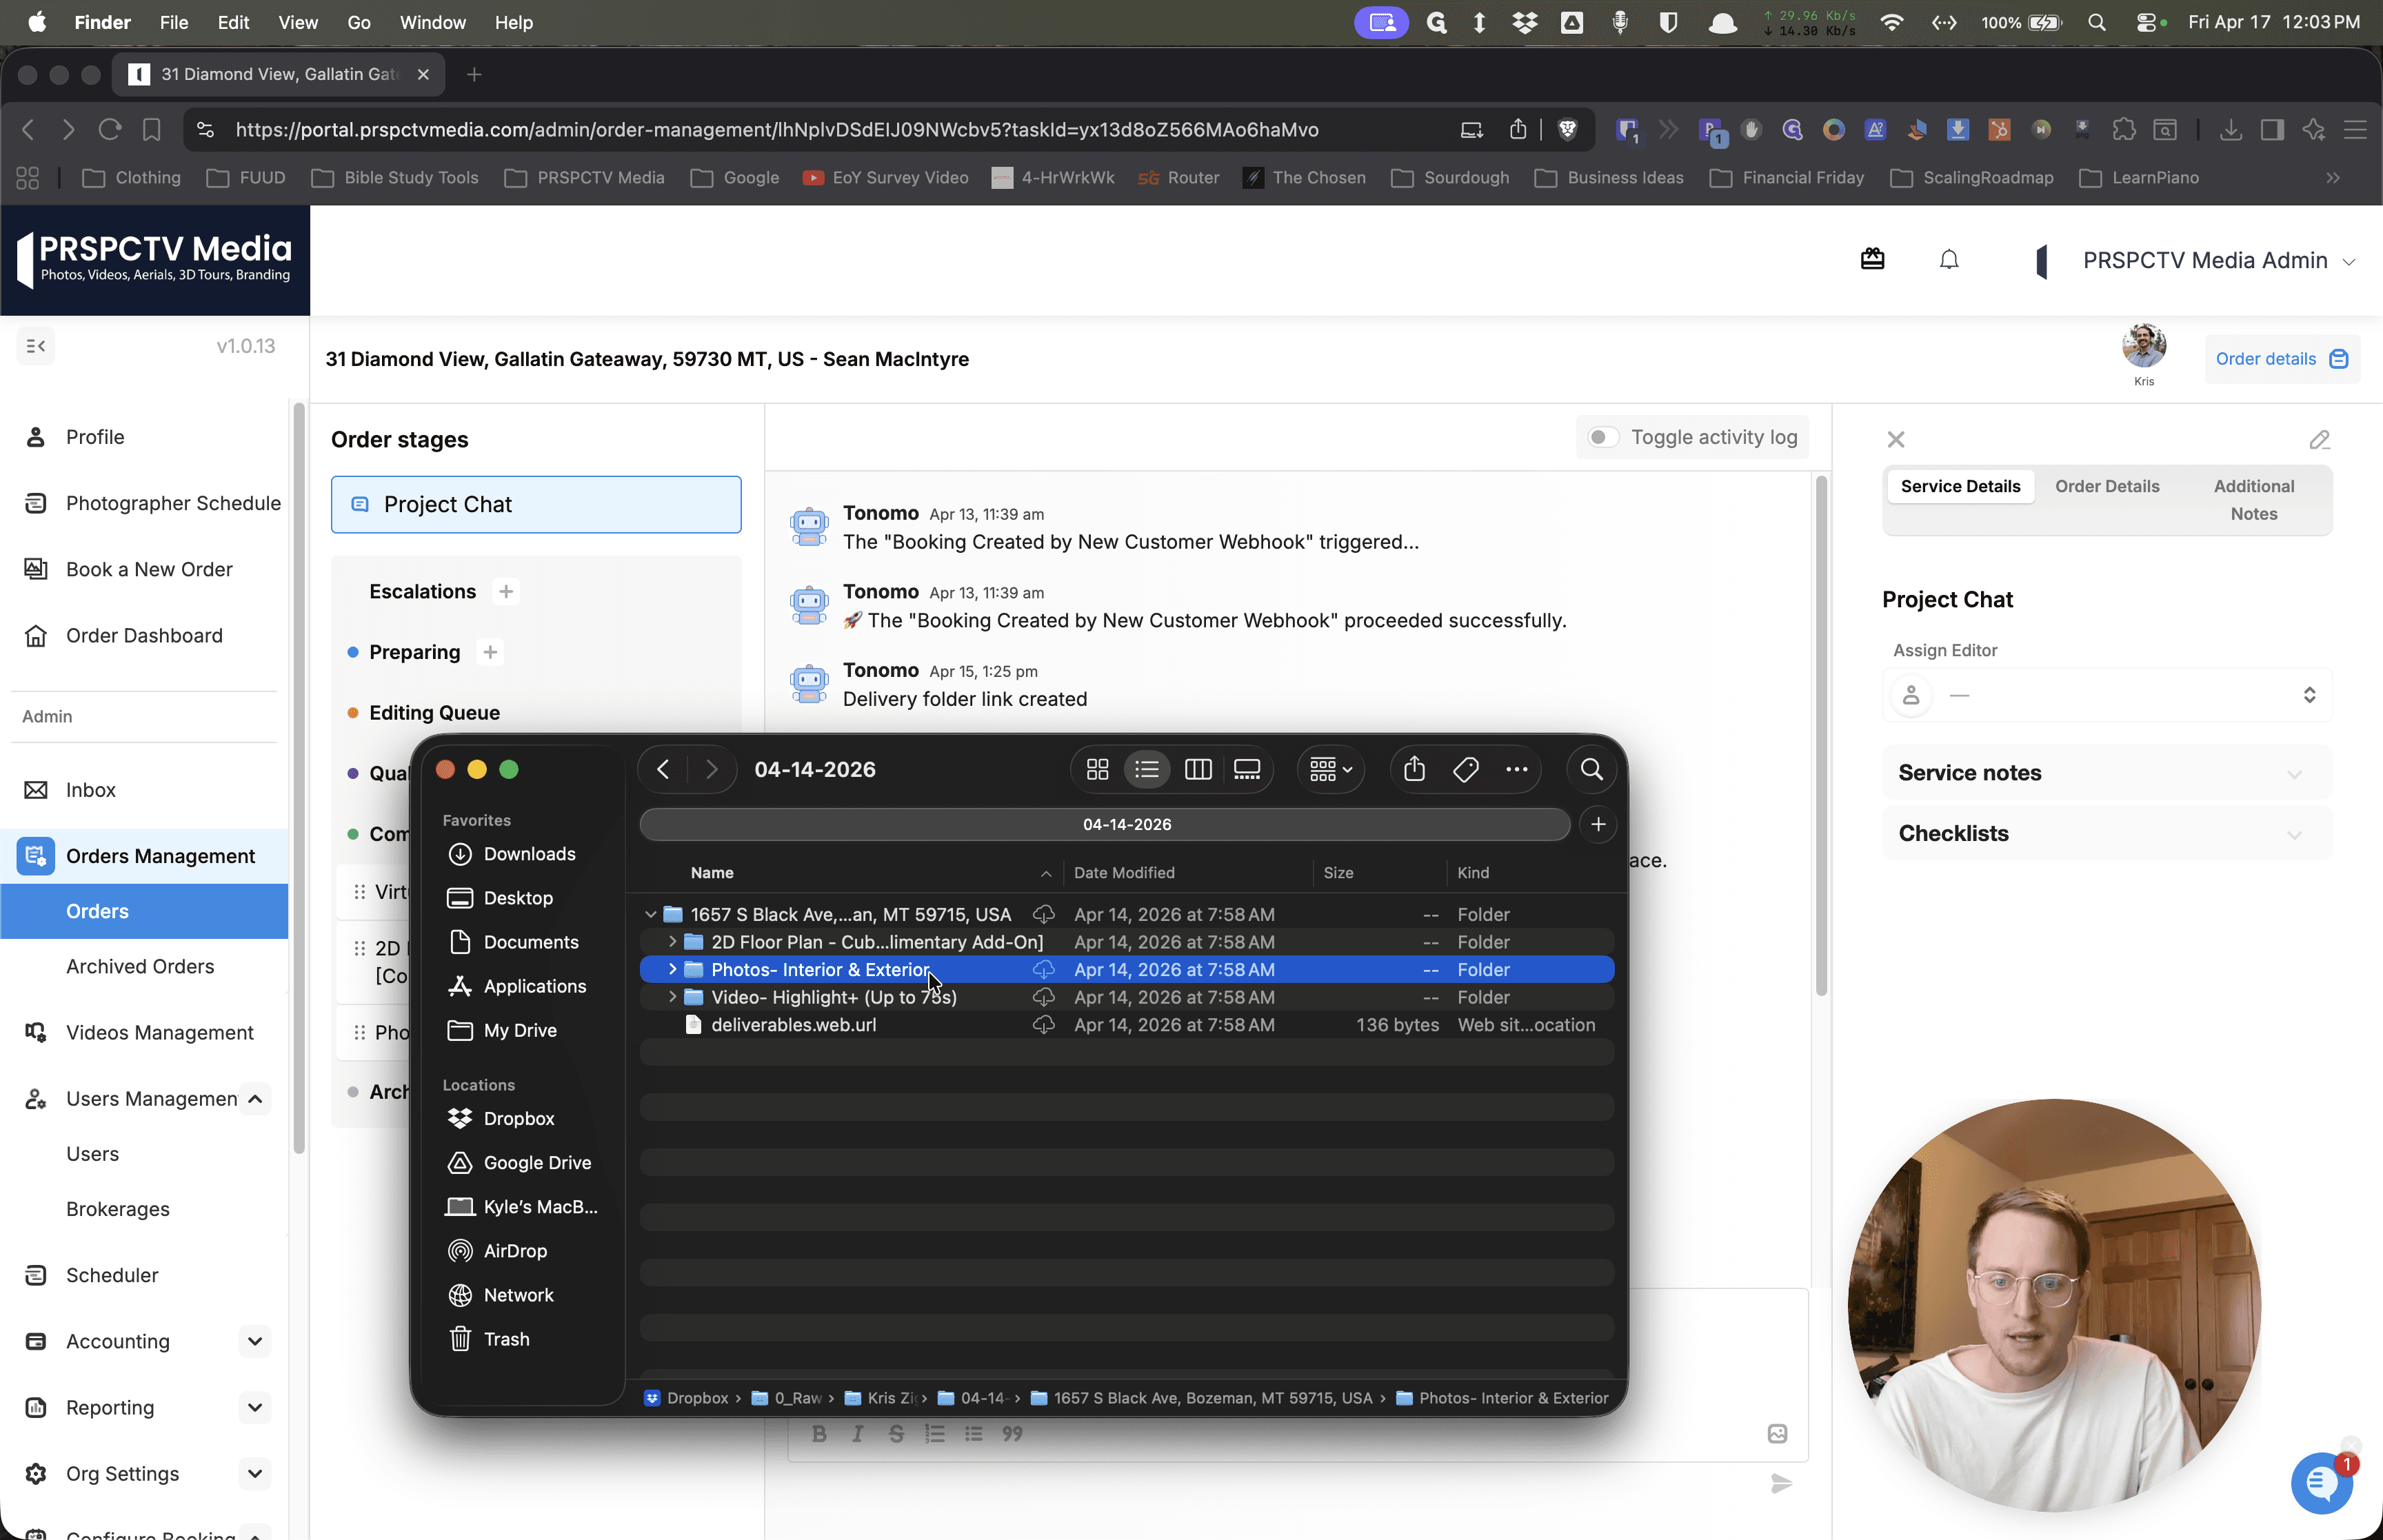Switch to the Order Details tab
Viewport: 2383px width, 1540px height.
pos(2107,486)
